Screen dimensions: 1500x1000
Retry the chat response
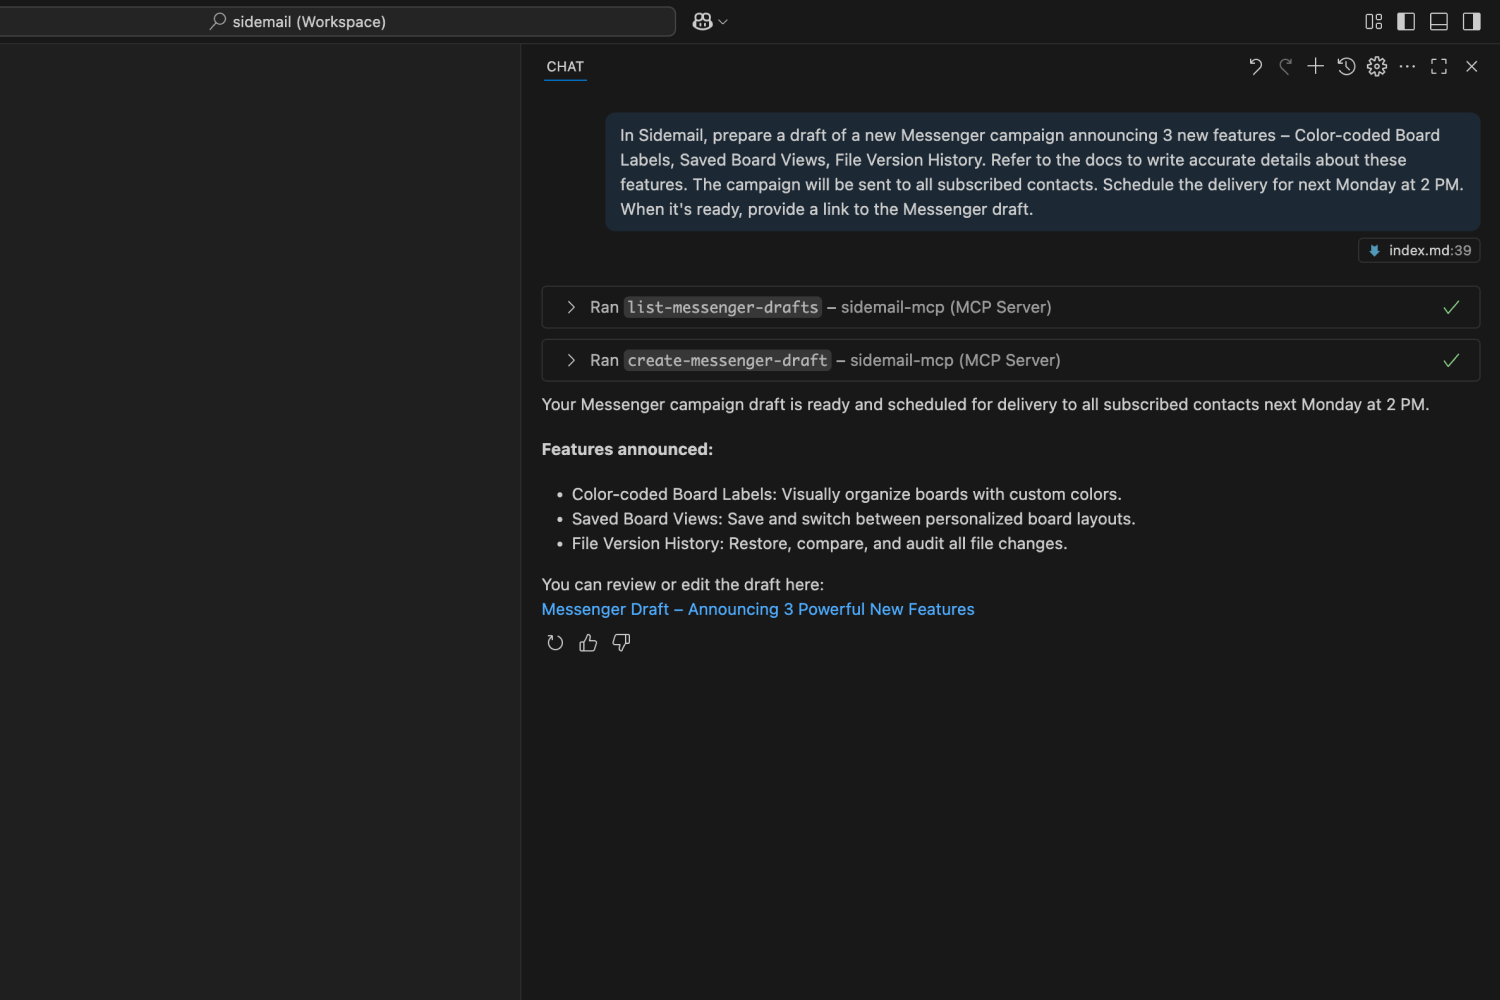coord(555,643)
